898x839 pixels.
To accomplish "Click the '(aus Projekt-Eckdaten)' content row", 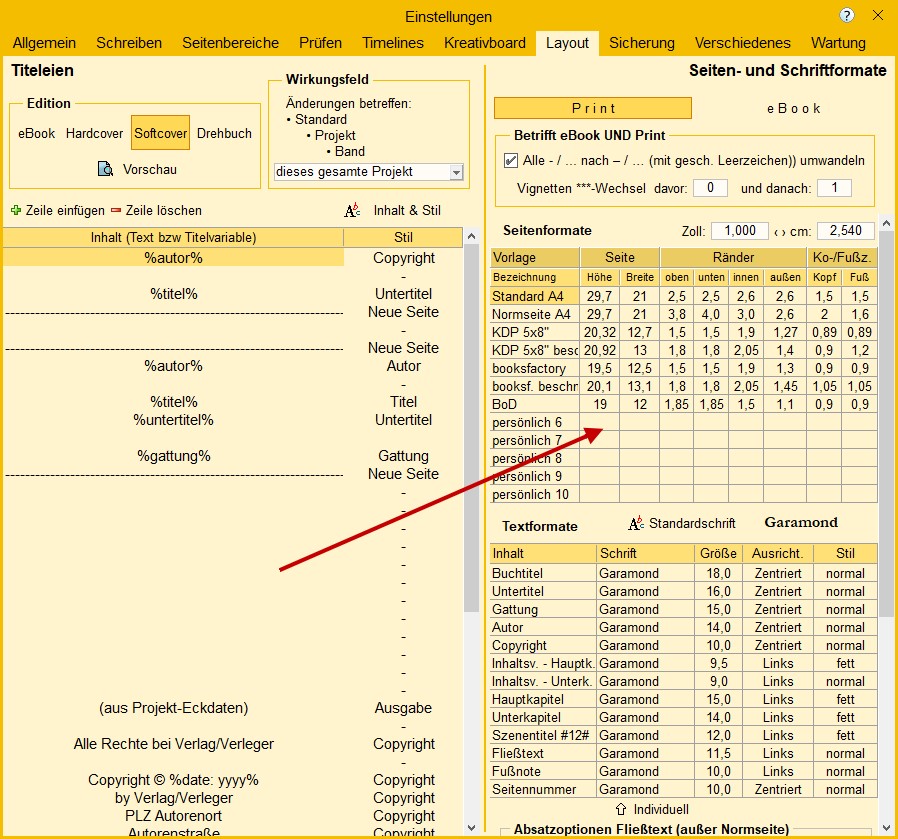I will [174, 708].
